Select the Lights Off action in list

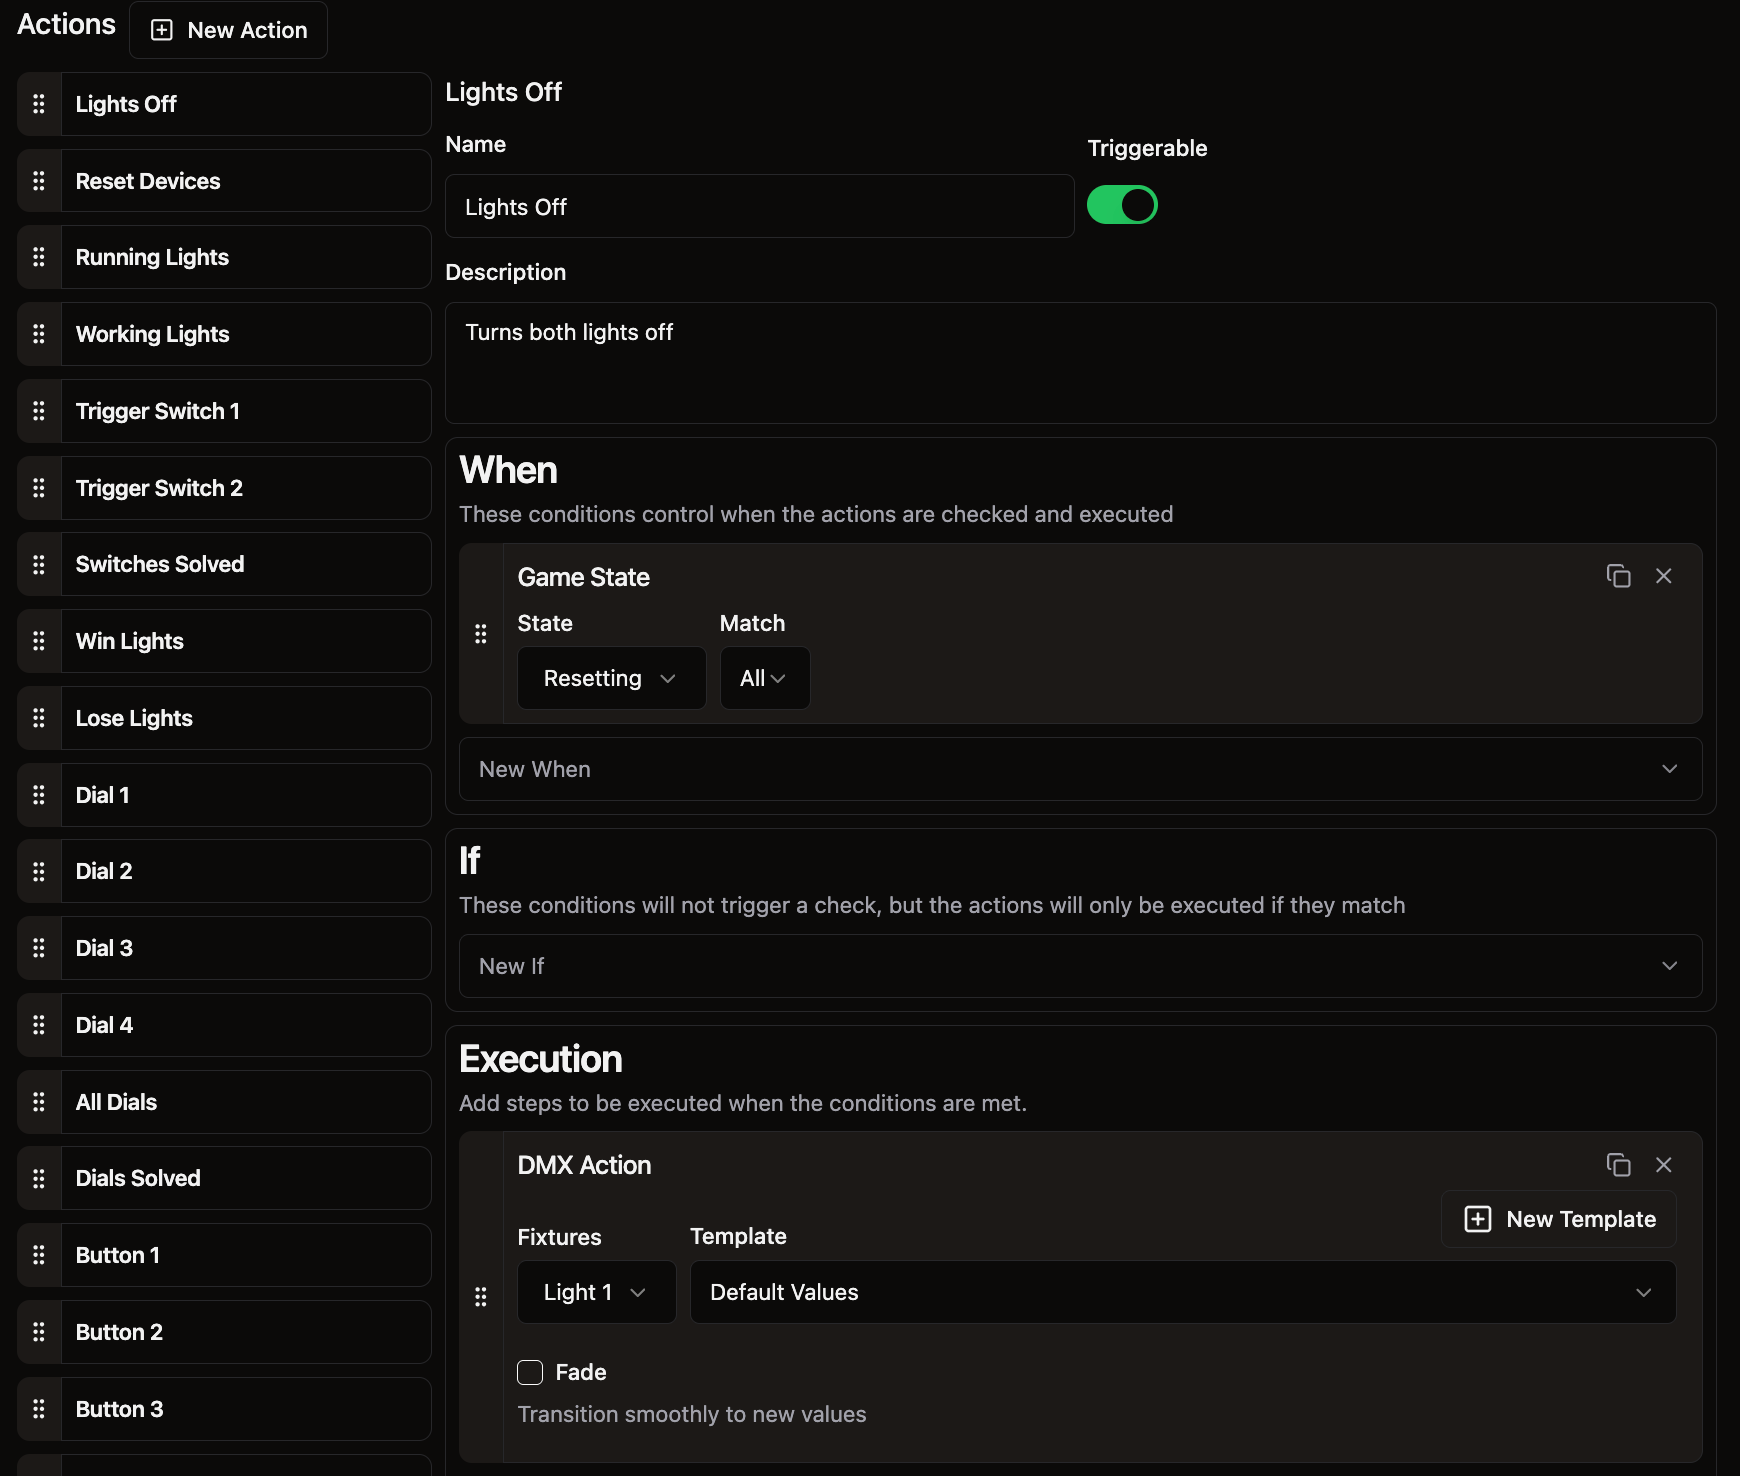(245, 104)
